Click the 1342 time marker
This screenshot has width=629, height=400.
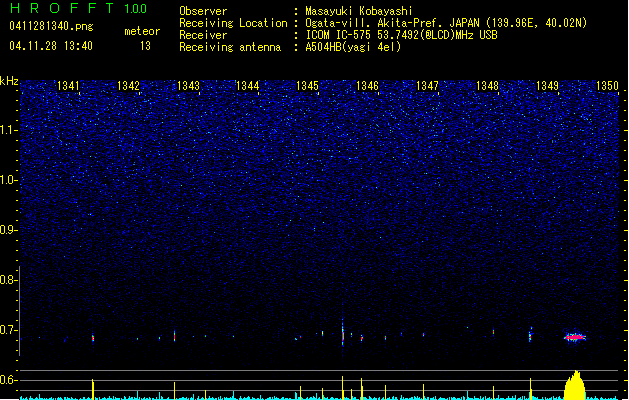(x=128, y=85)
